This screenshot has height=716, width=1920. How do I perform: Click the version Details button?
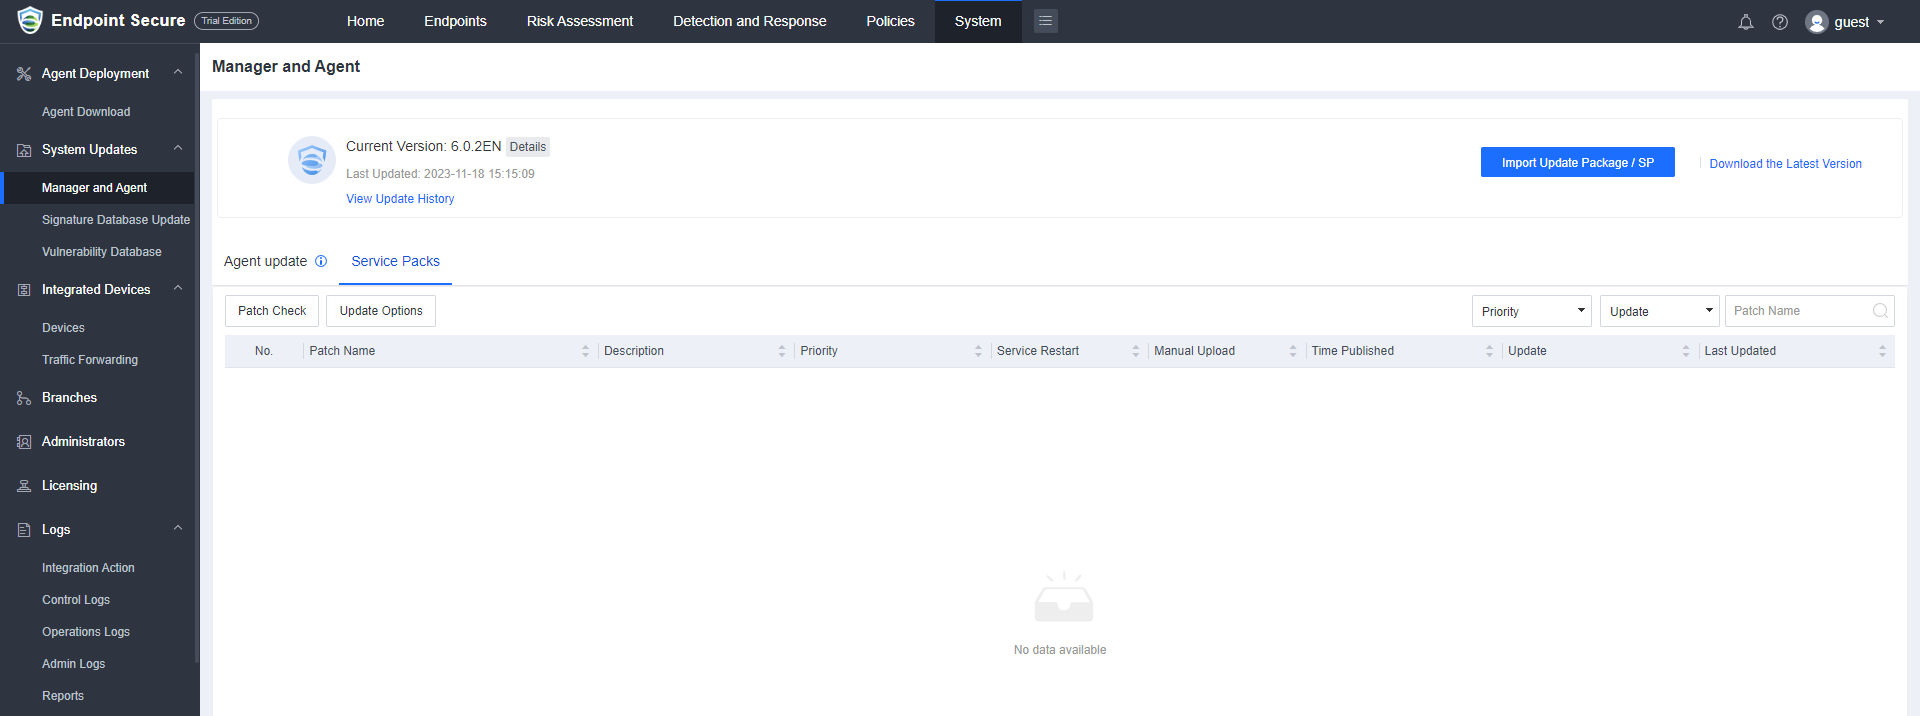[x=528, y=147]
